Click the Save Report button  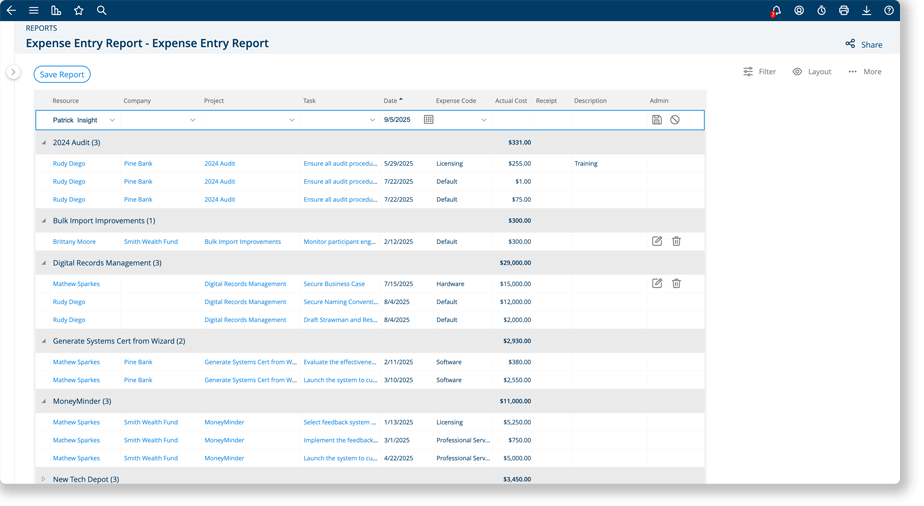pos(62,74)
